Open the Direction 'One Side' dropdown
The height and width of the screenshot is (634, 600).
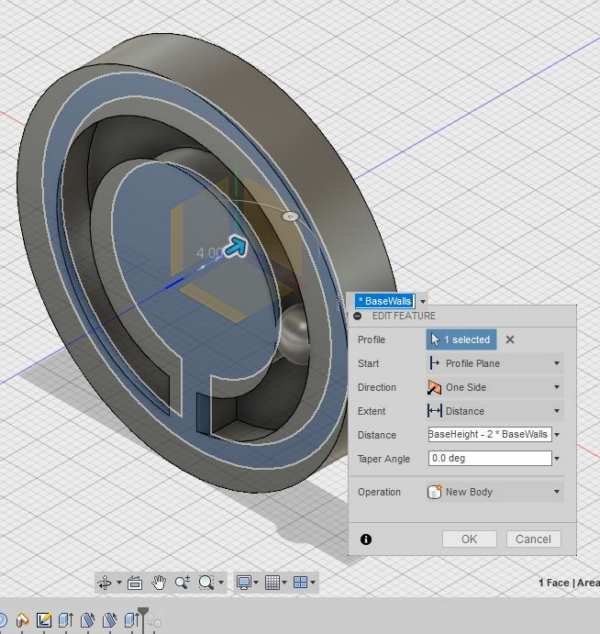tap(494, 387)
